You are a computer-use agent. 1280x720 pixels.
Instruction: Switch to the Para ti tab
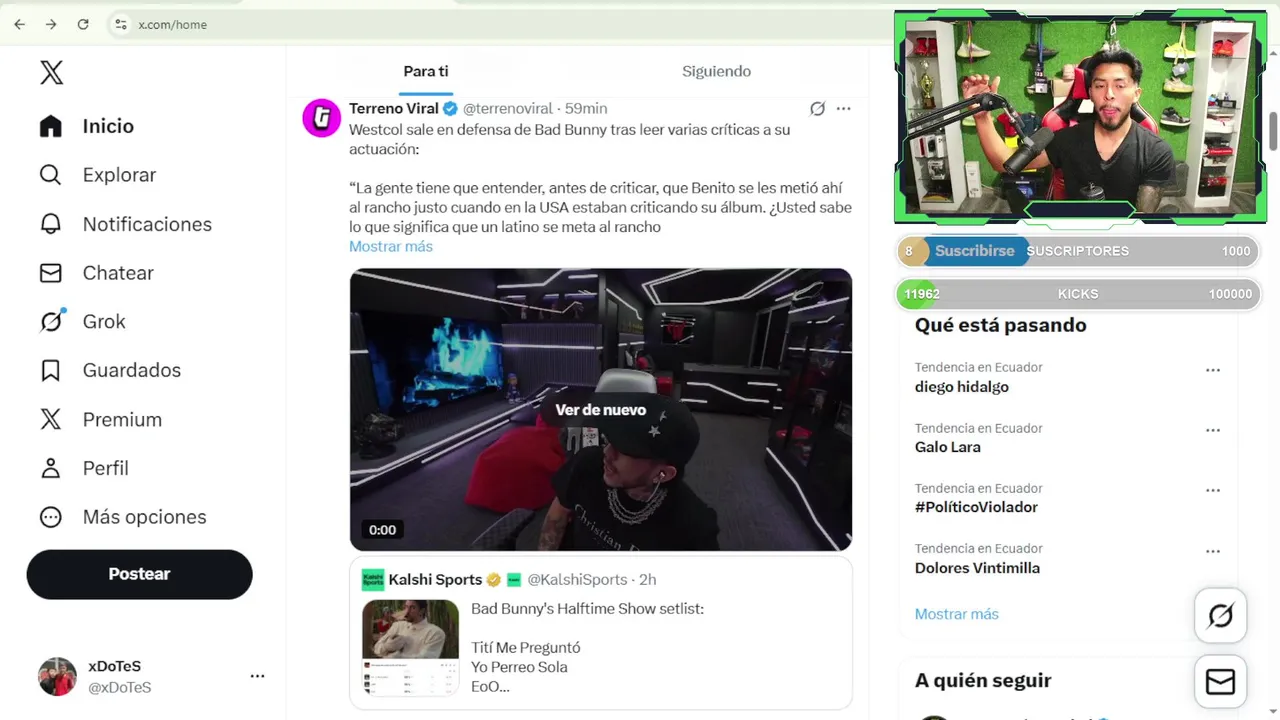[426, 71]
